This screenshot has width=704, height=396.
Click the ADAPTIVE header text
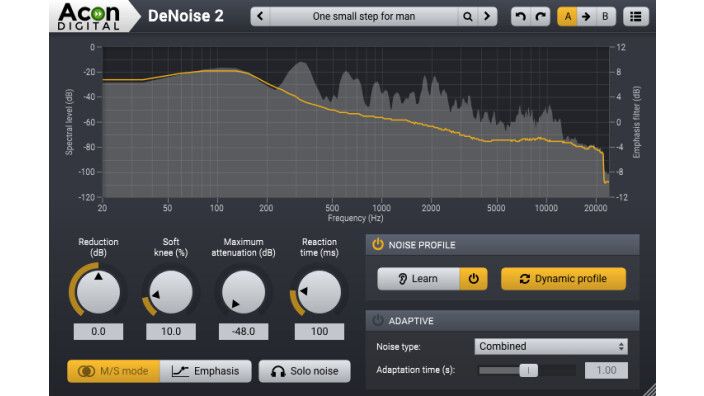[411, 321]
